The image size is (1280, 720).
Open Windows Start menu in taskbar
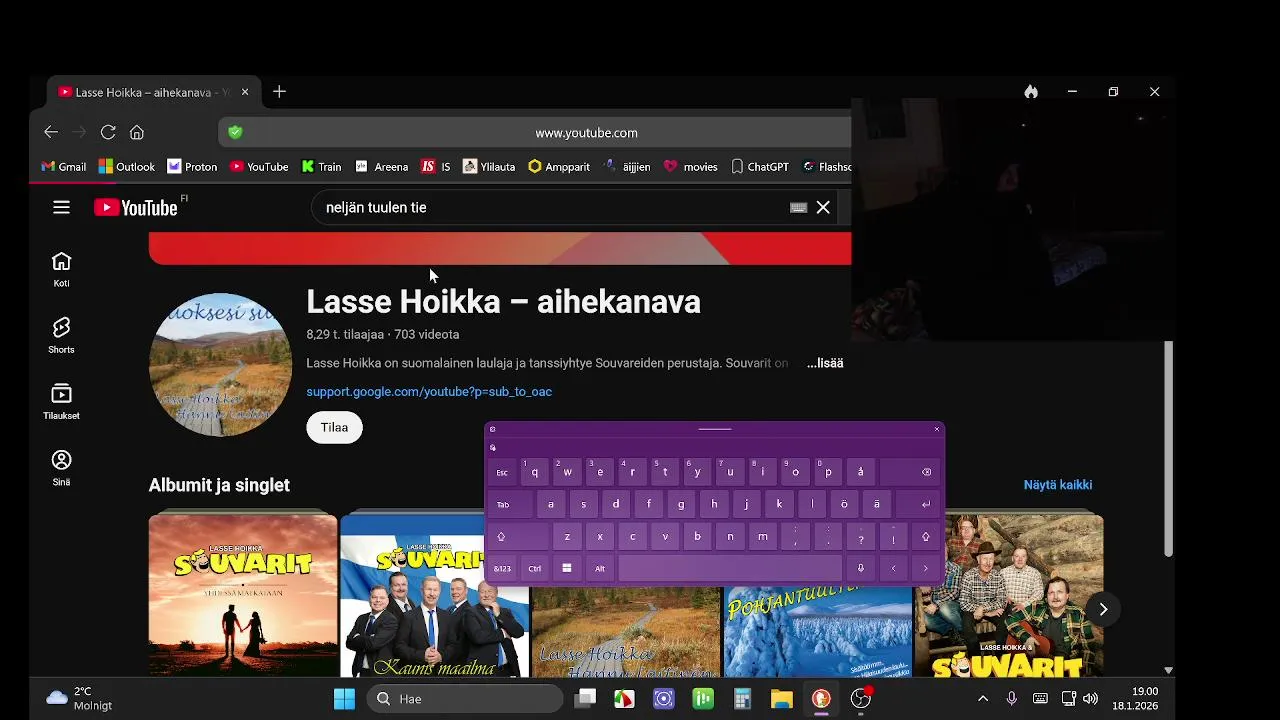tap(344, 699)
